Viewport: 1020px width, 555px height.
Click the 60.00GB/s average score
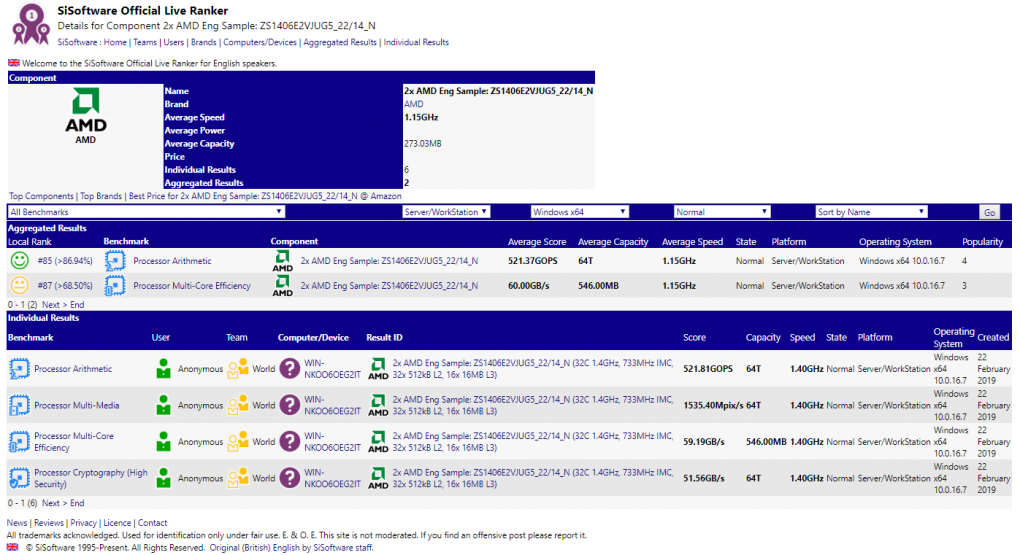[x=529, y=286]
